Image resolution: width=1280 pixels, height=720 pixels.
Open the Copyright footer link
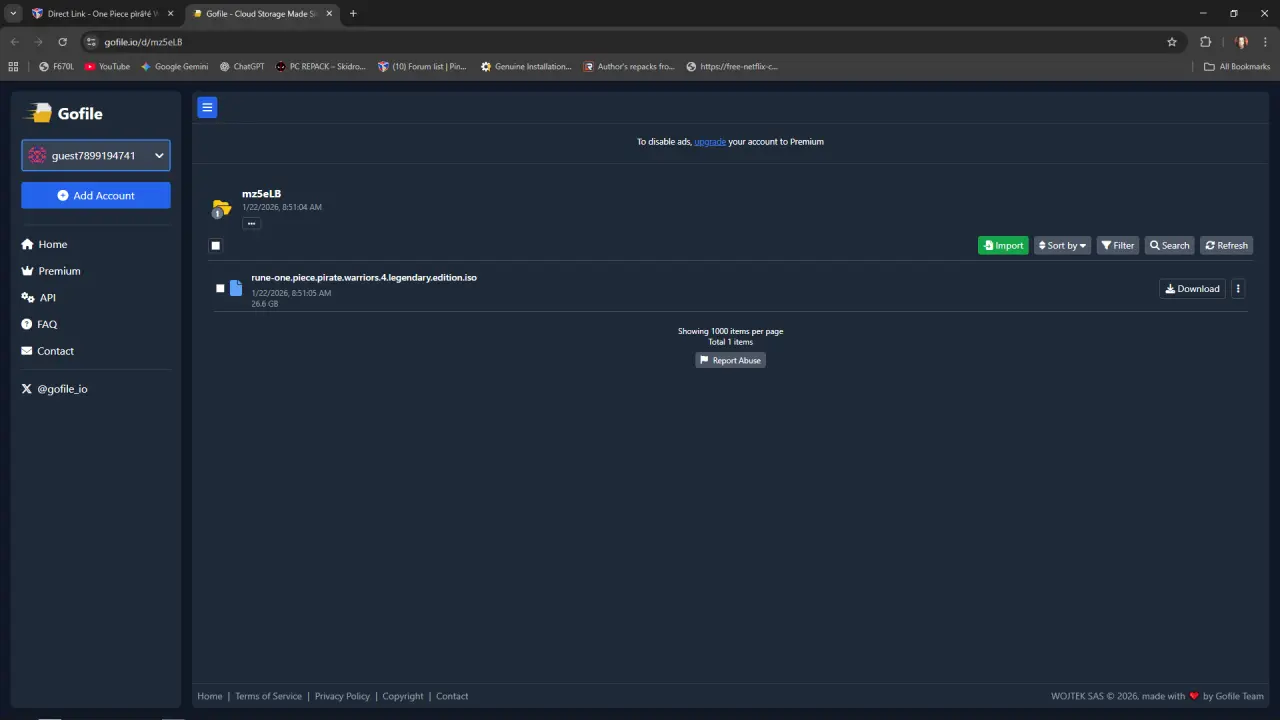click(x=403, y=696)
